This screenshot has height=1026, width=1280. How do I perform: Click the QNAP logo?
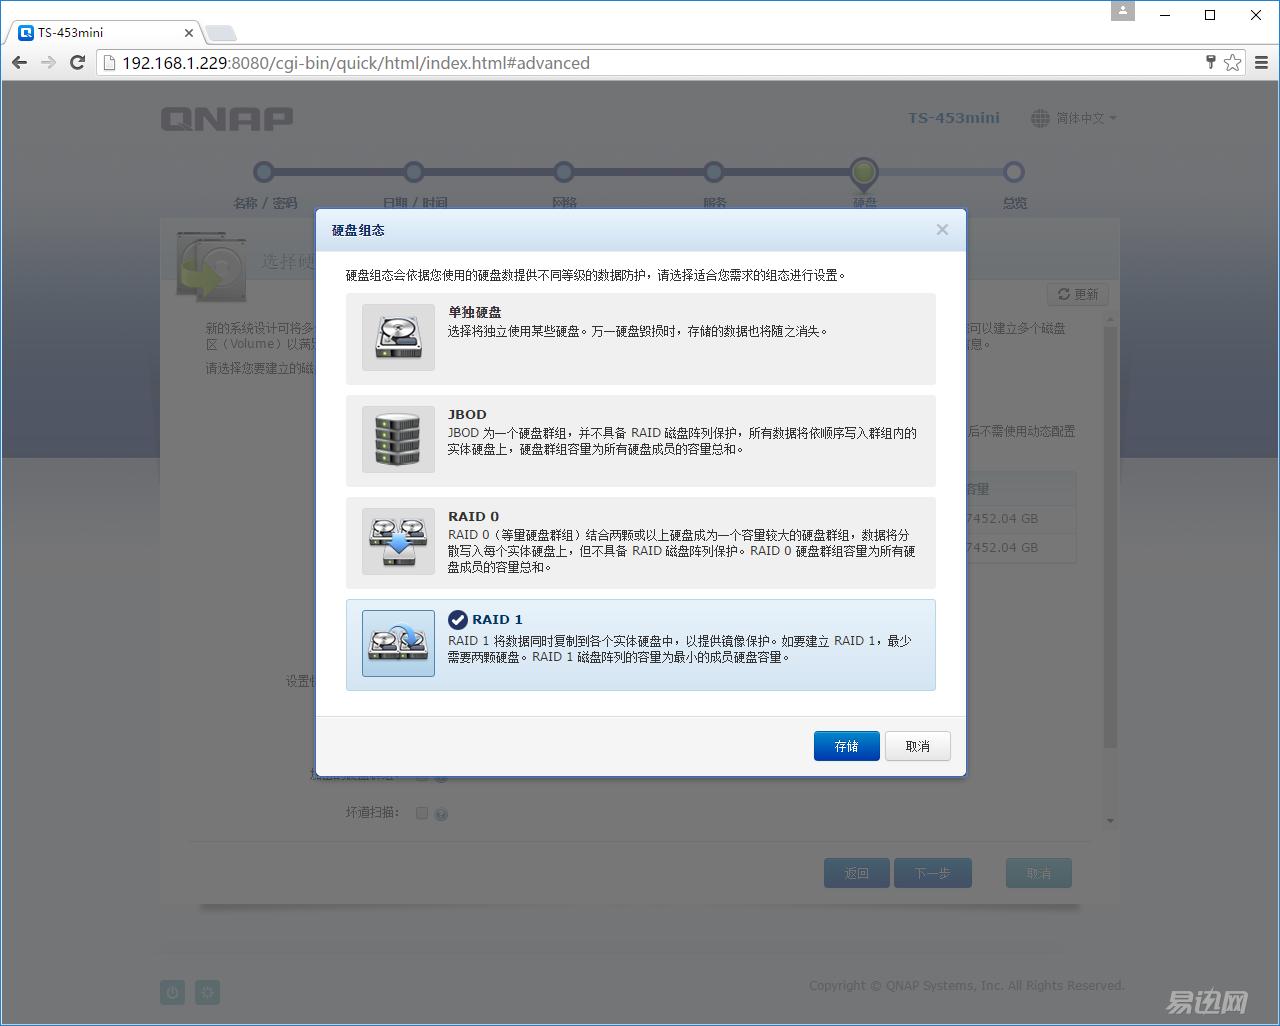227,119
